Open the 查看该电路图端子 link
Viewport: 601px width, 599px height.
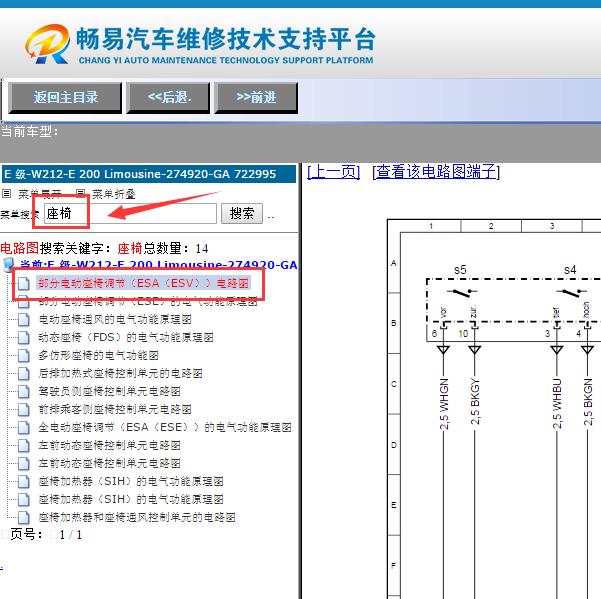point(436,172)
